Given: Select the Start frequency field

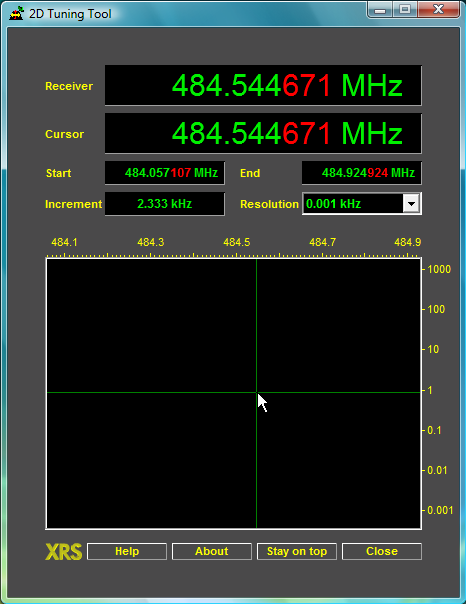Looking at the screenshot, I should 164,173.
